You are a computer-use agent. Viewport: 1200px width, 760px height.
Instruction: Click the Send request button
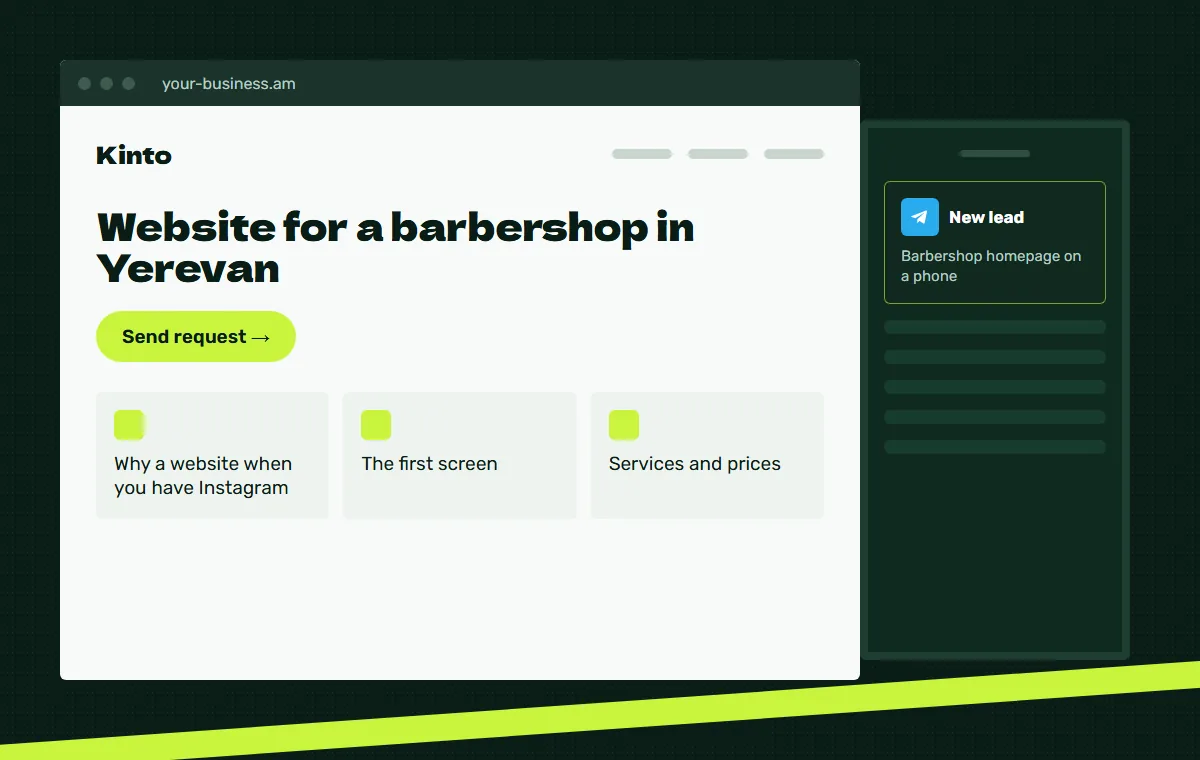(x=196, y=336)
